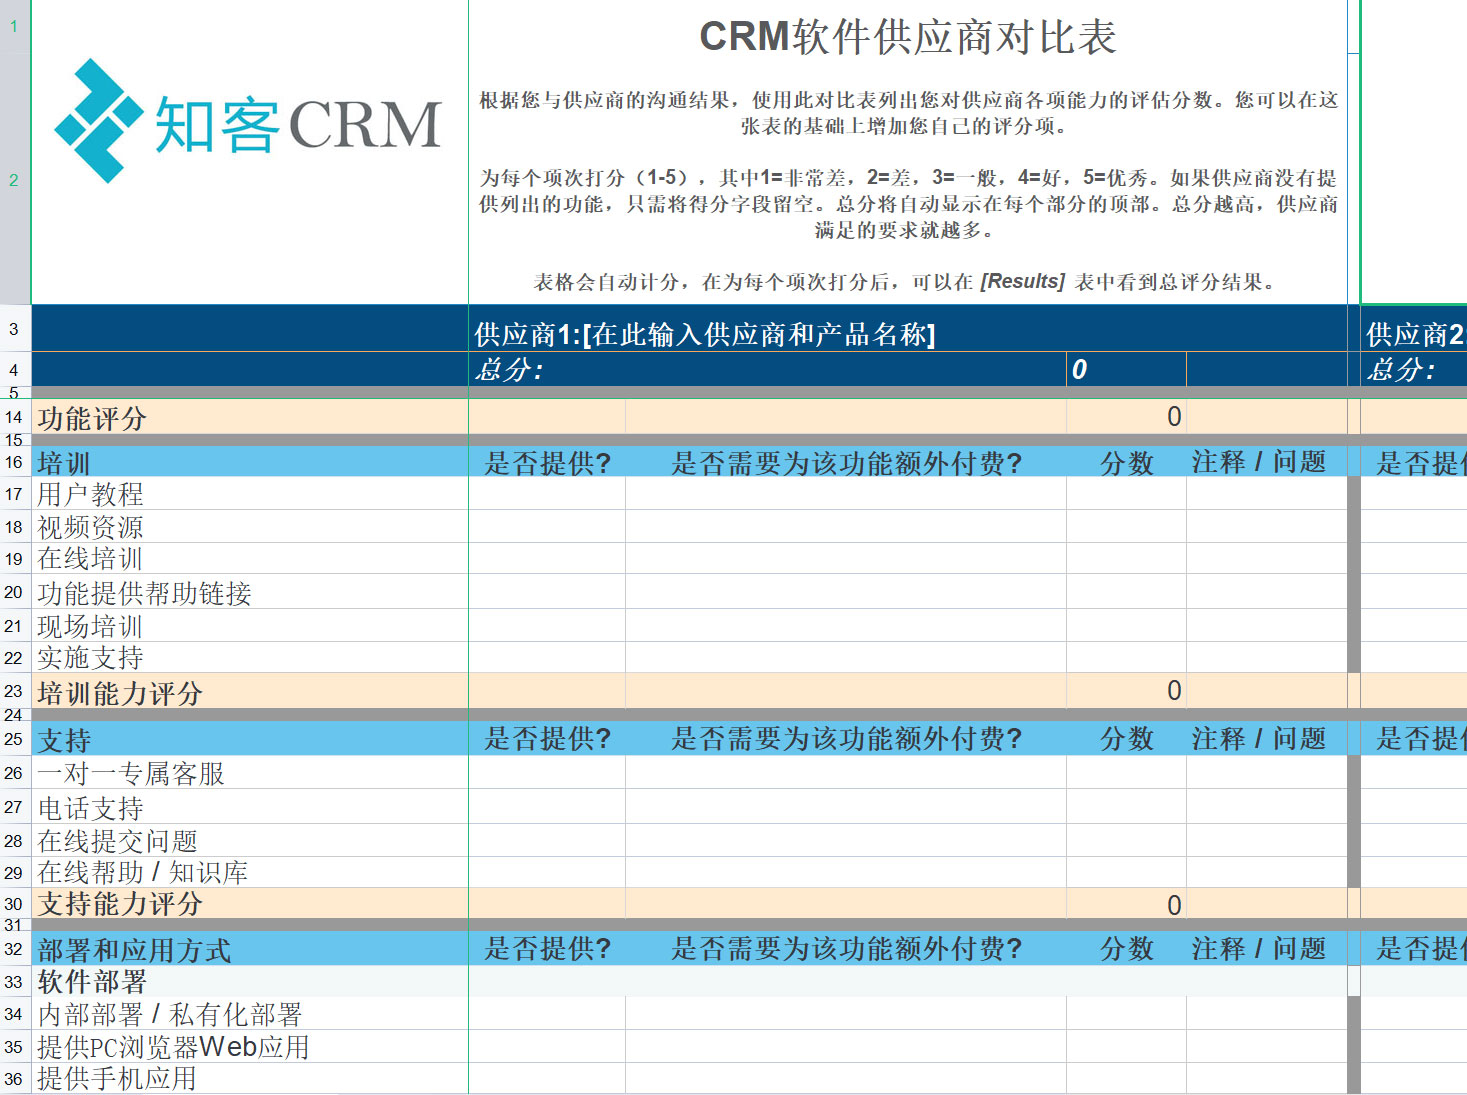Select the 部署和应用方式 header cell
This screenshot has height=1095, width=1467.
click(250, 949)
